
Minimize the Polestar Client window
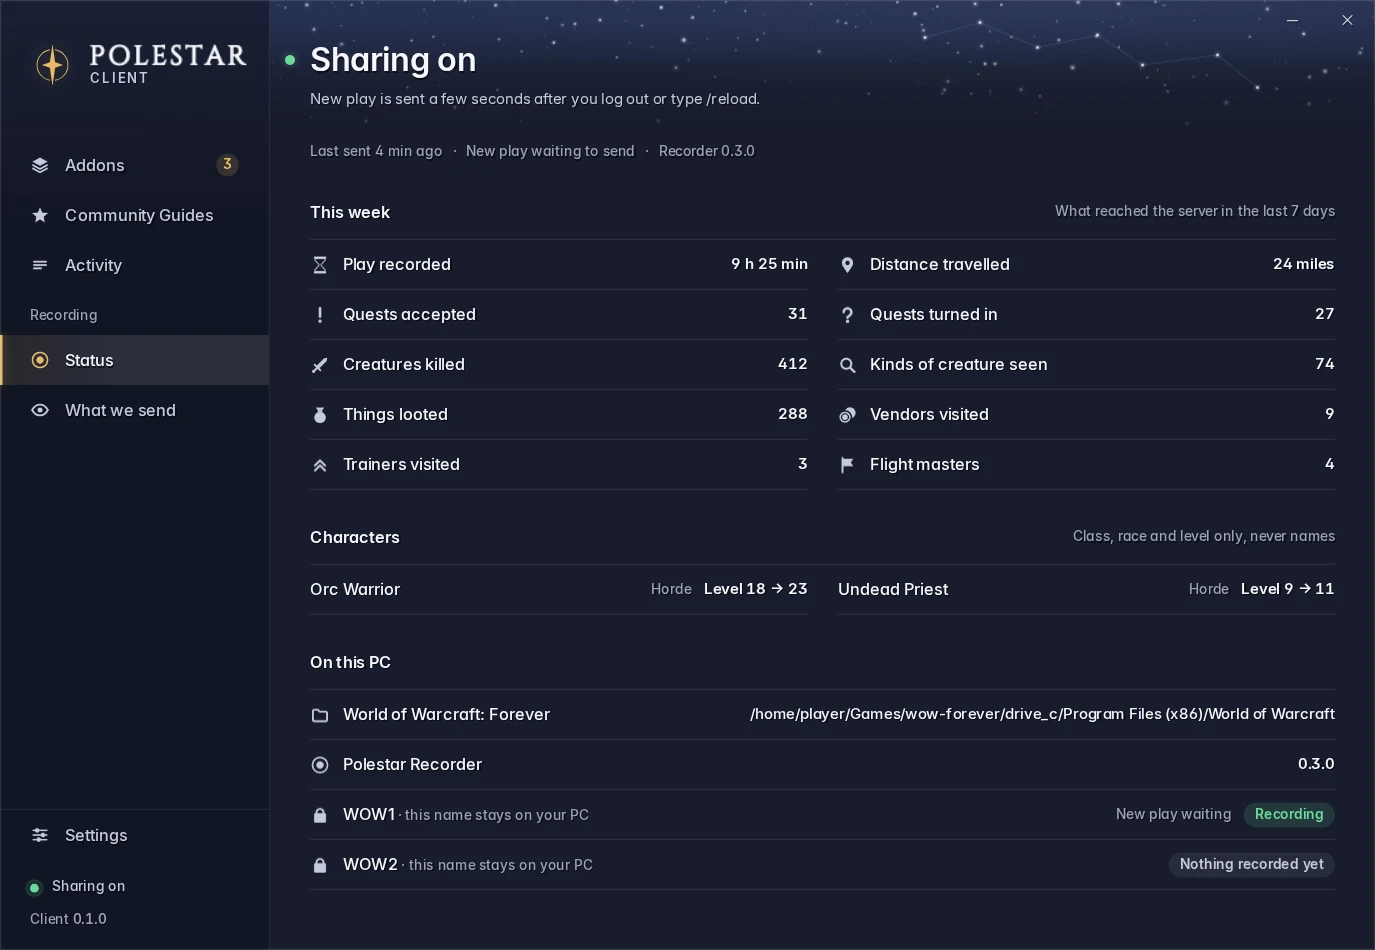coord(1292,20)
